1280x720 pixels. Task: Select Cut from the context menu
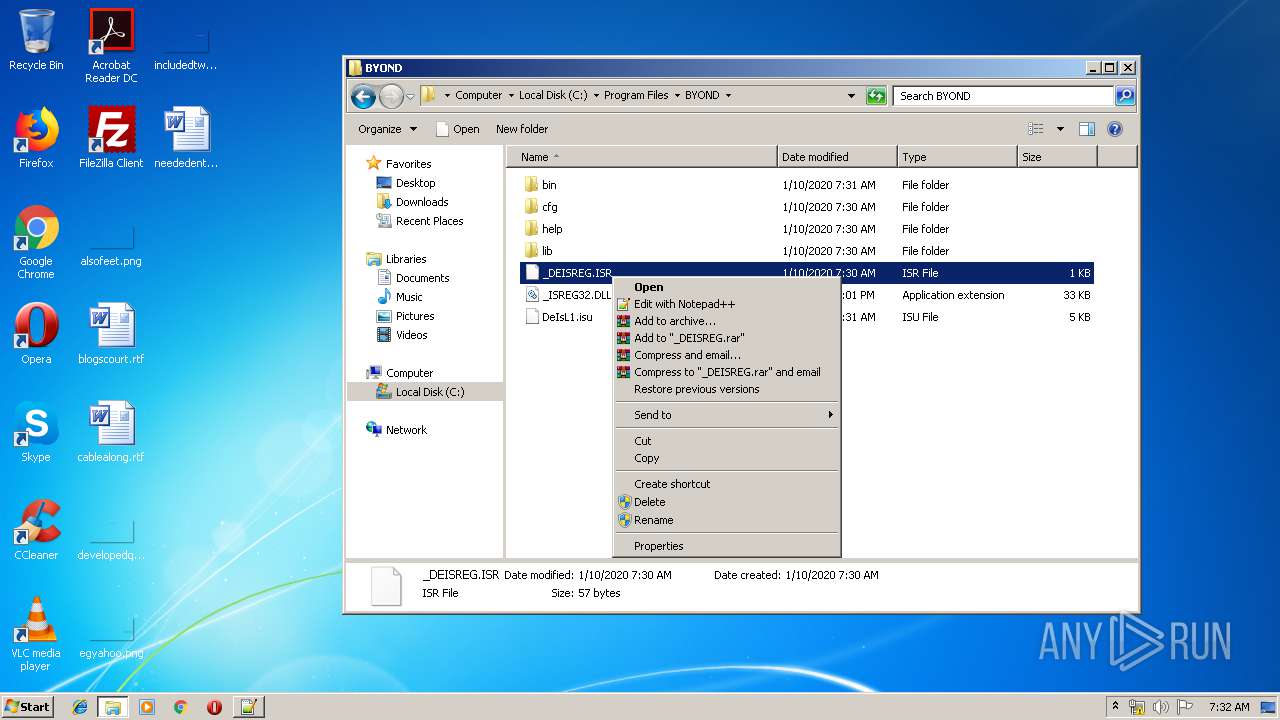pyautogui.click(x=726, y=441)
